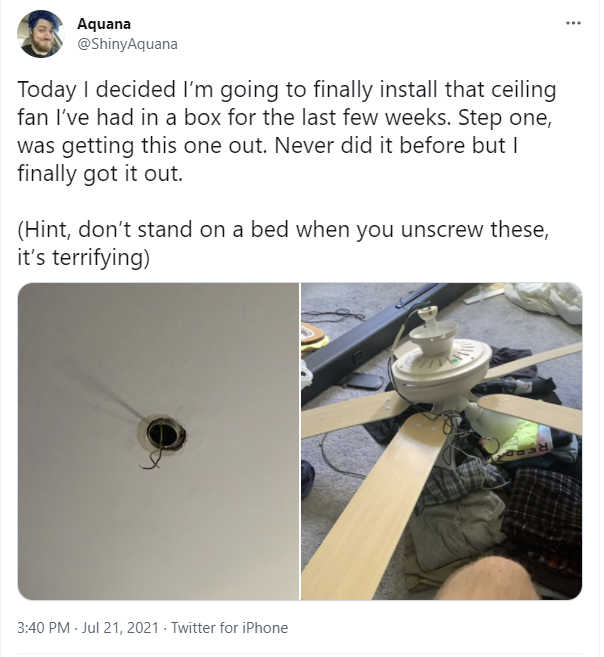The image size is (604, 657).
Task: Open the tweet's more options ellipsis
Action: (x=573, y=23)
